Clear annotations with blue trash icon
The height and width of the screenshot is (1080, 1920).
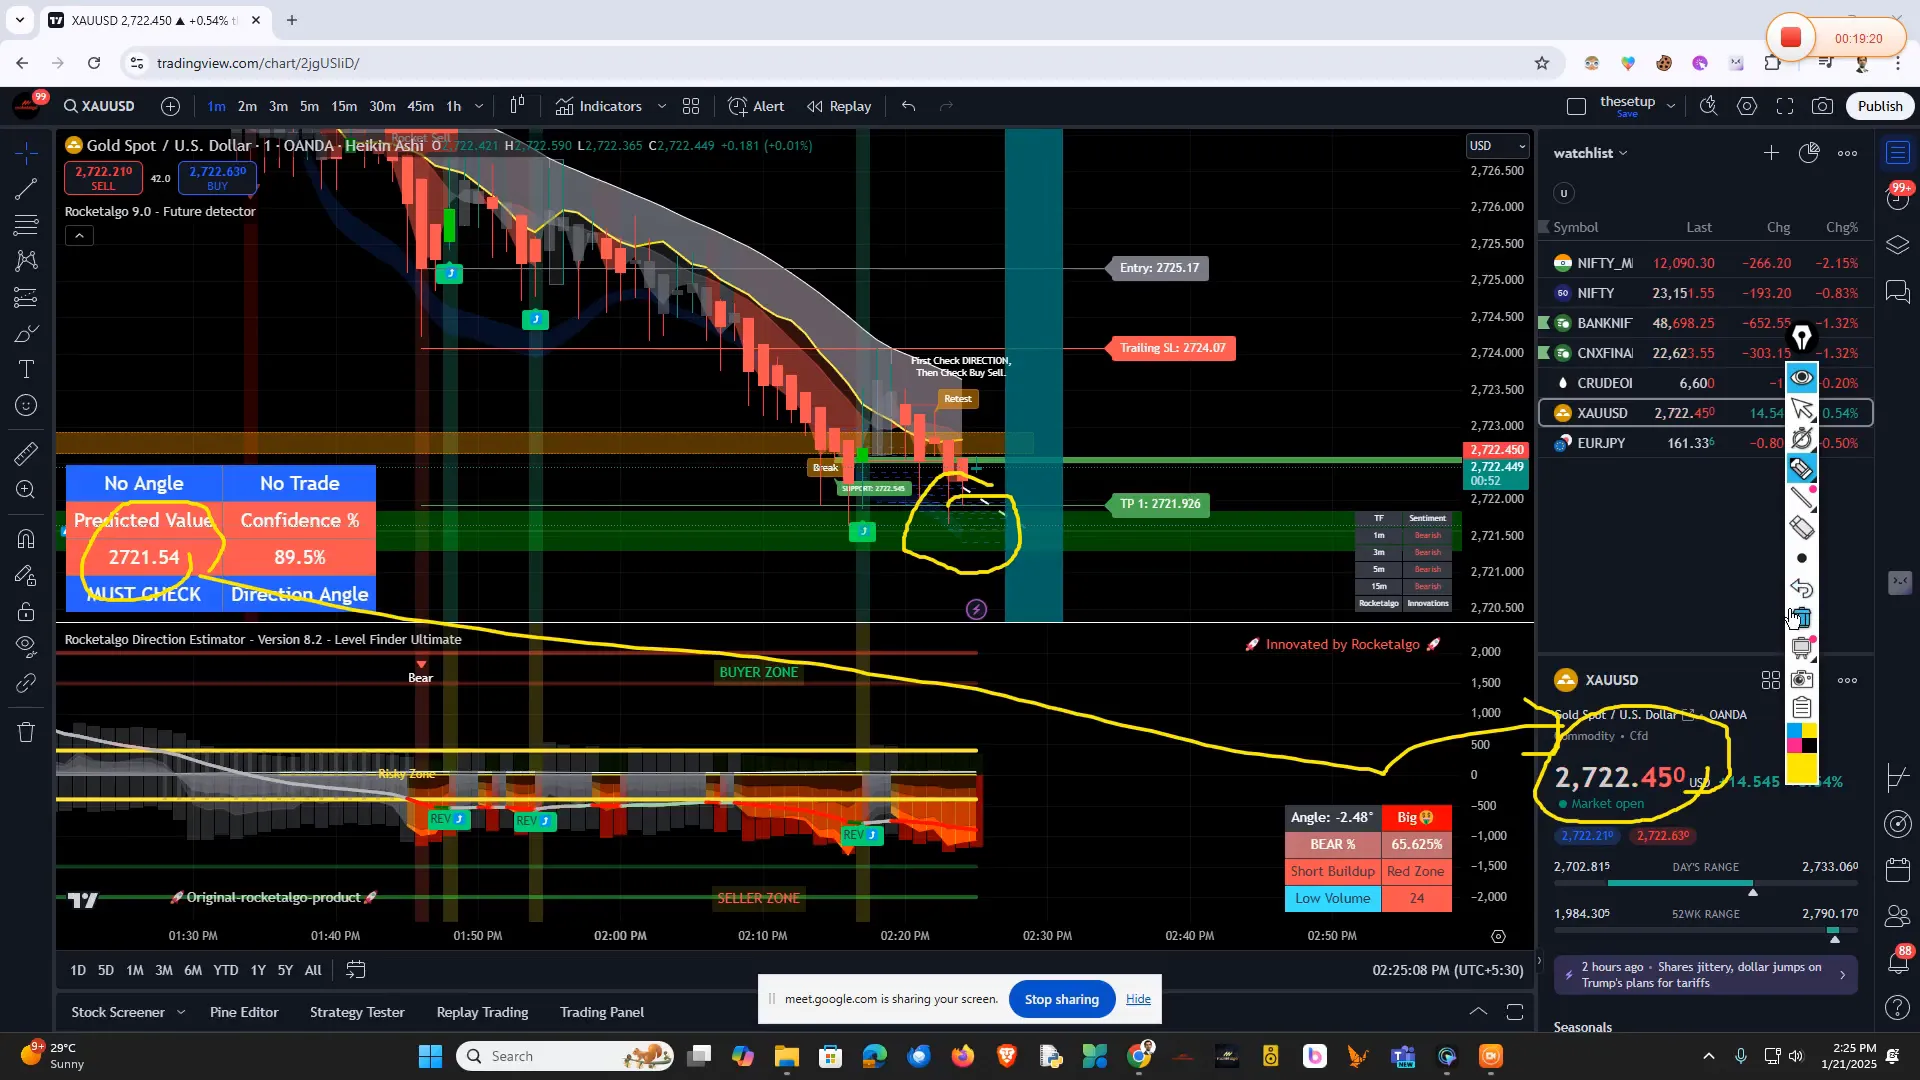pyautogui.click(x=1802, y=618)
